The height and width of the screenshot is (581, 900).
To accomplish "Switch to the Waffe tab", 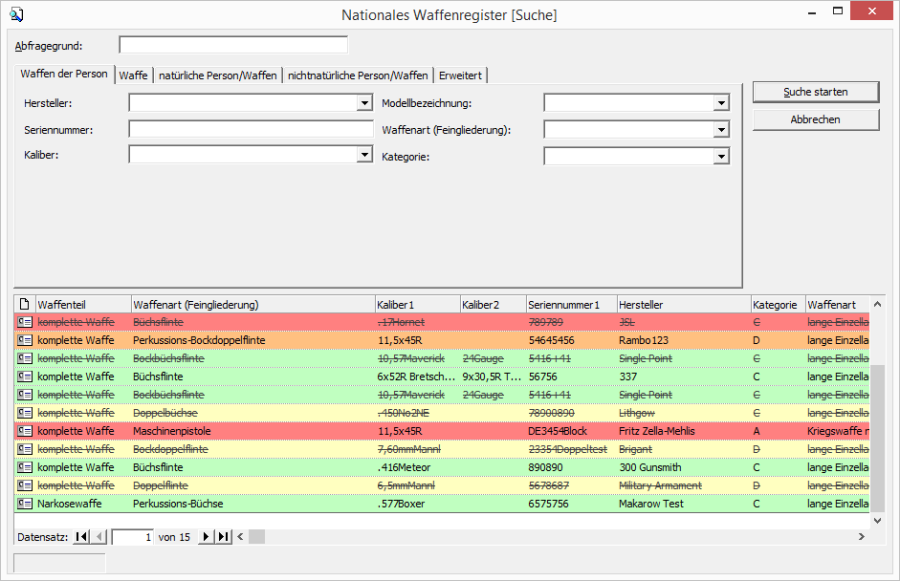I will 134,75.
